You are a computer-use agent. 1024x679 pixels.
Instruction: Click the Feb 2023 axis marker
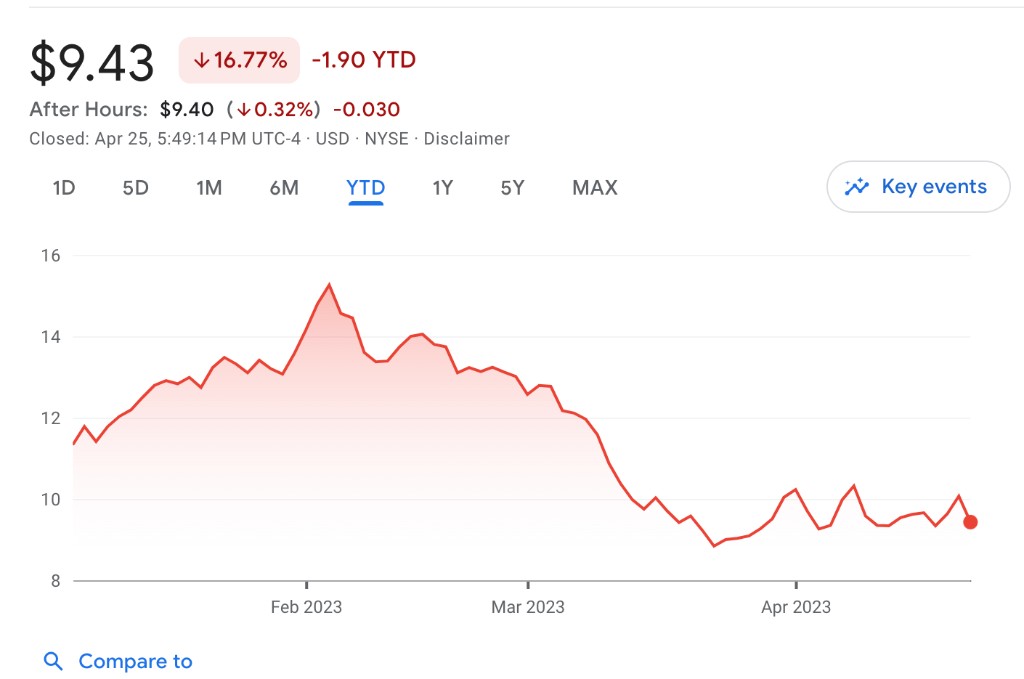[306, 607]
